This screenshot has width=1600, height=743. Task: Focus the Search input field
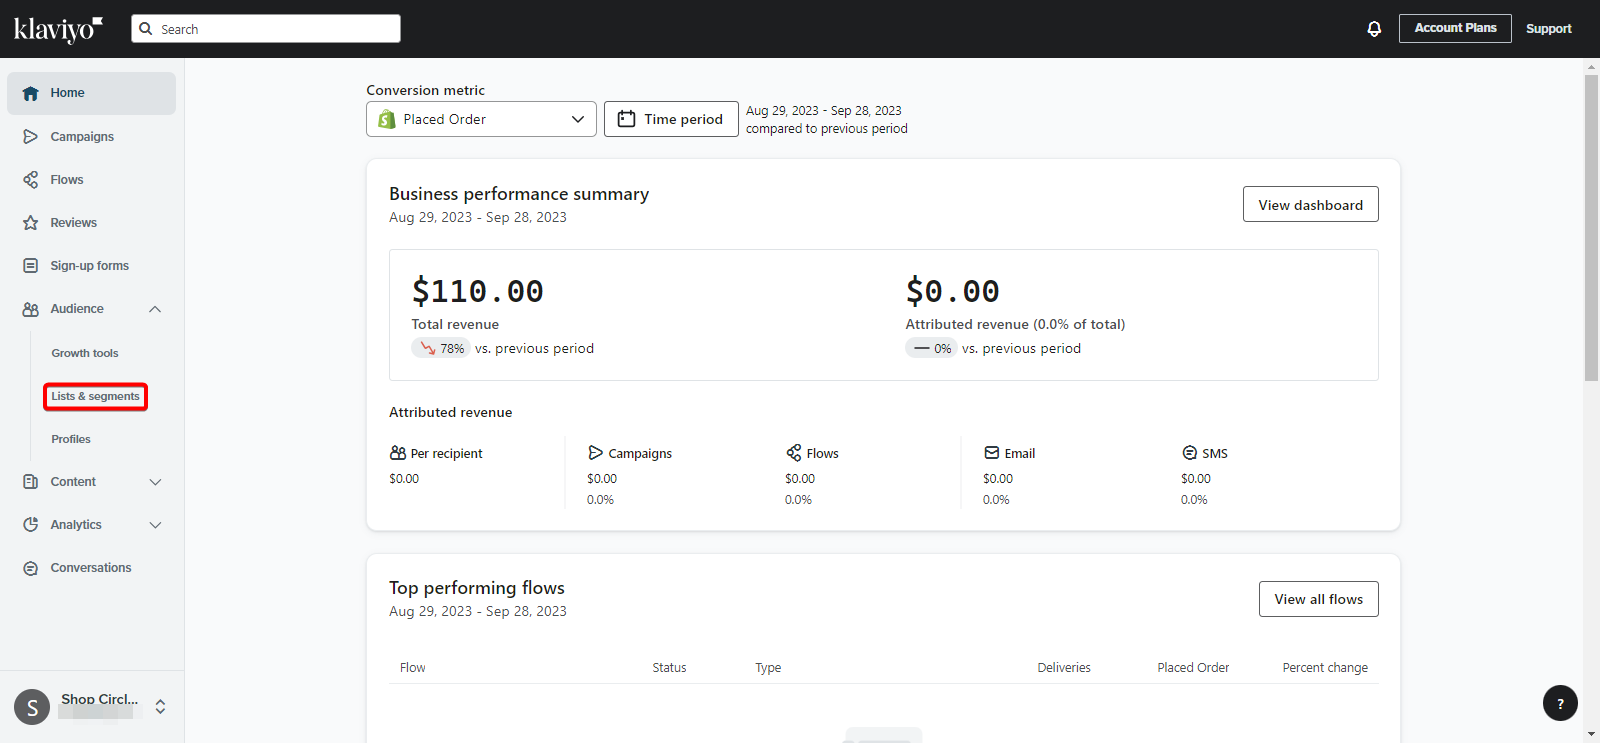pyautogui.click(x=266, y=29)
